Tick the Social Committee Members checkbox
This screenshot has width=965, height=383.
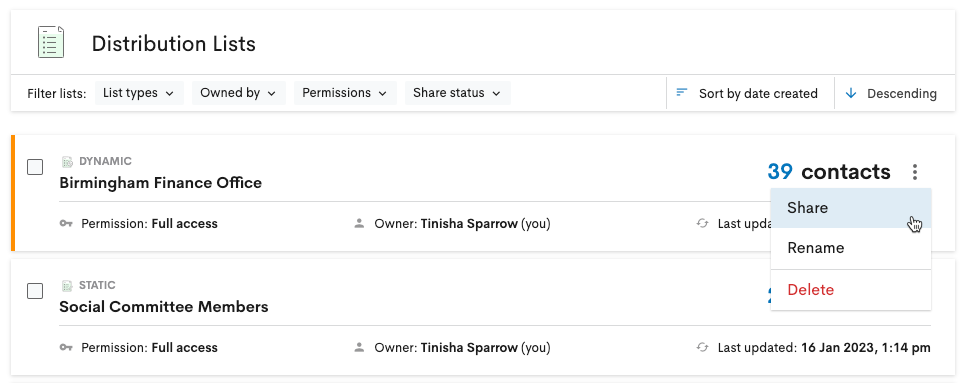click(35, 291)
